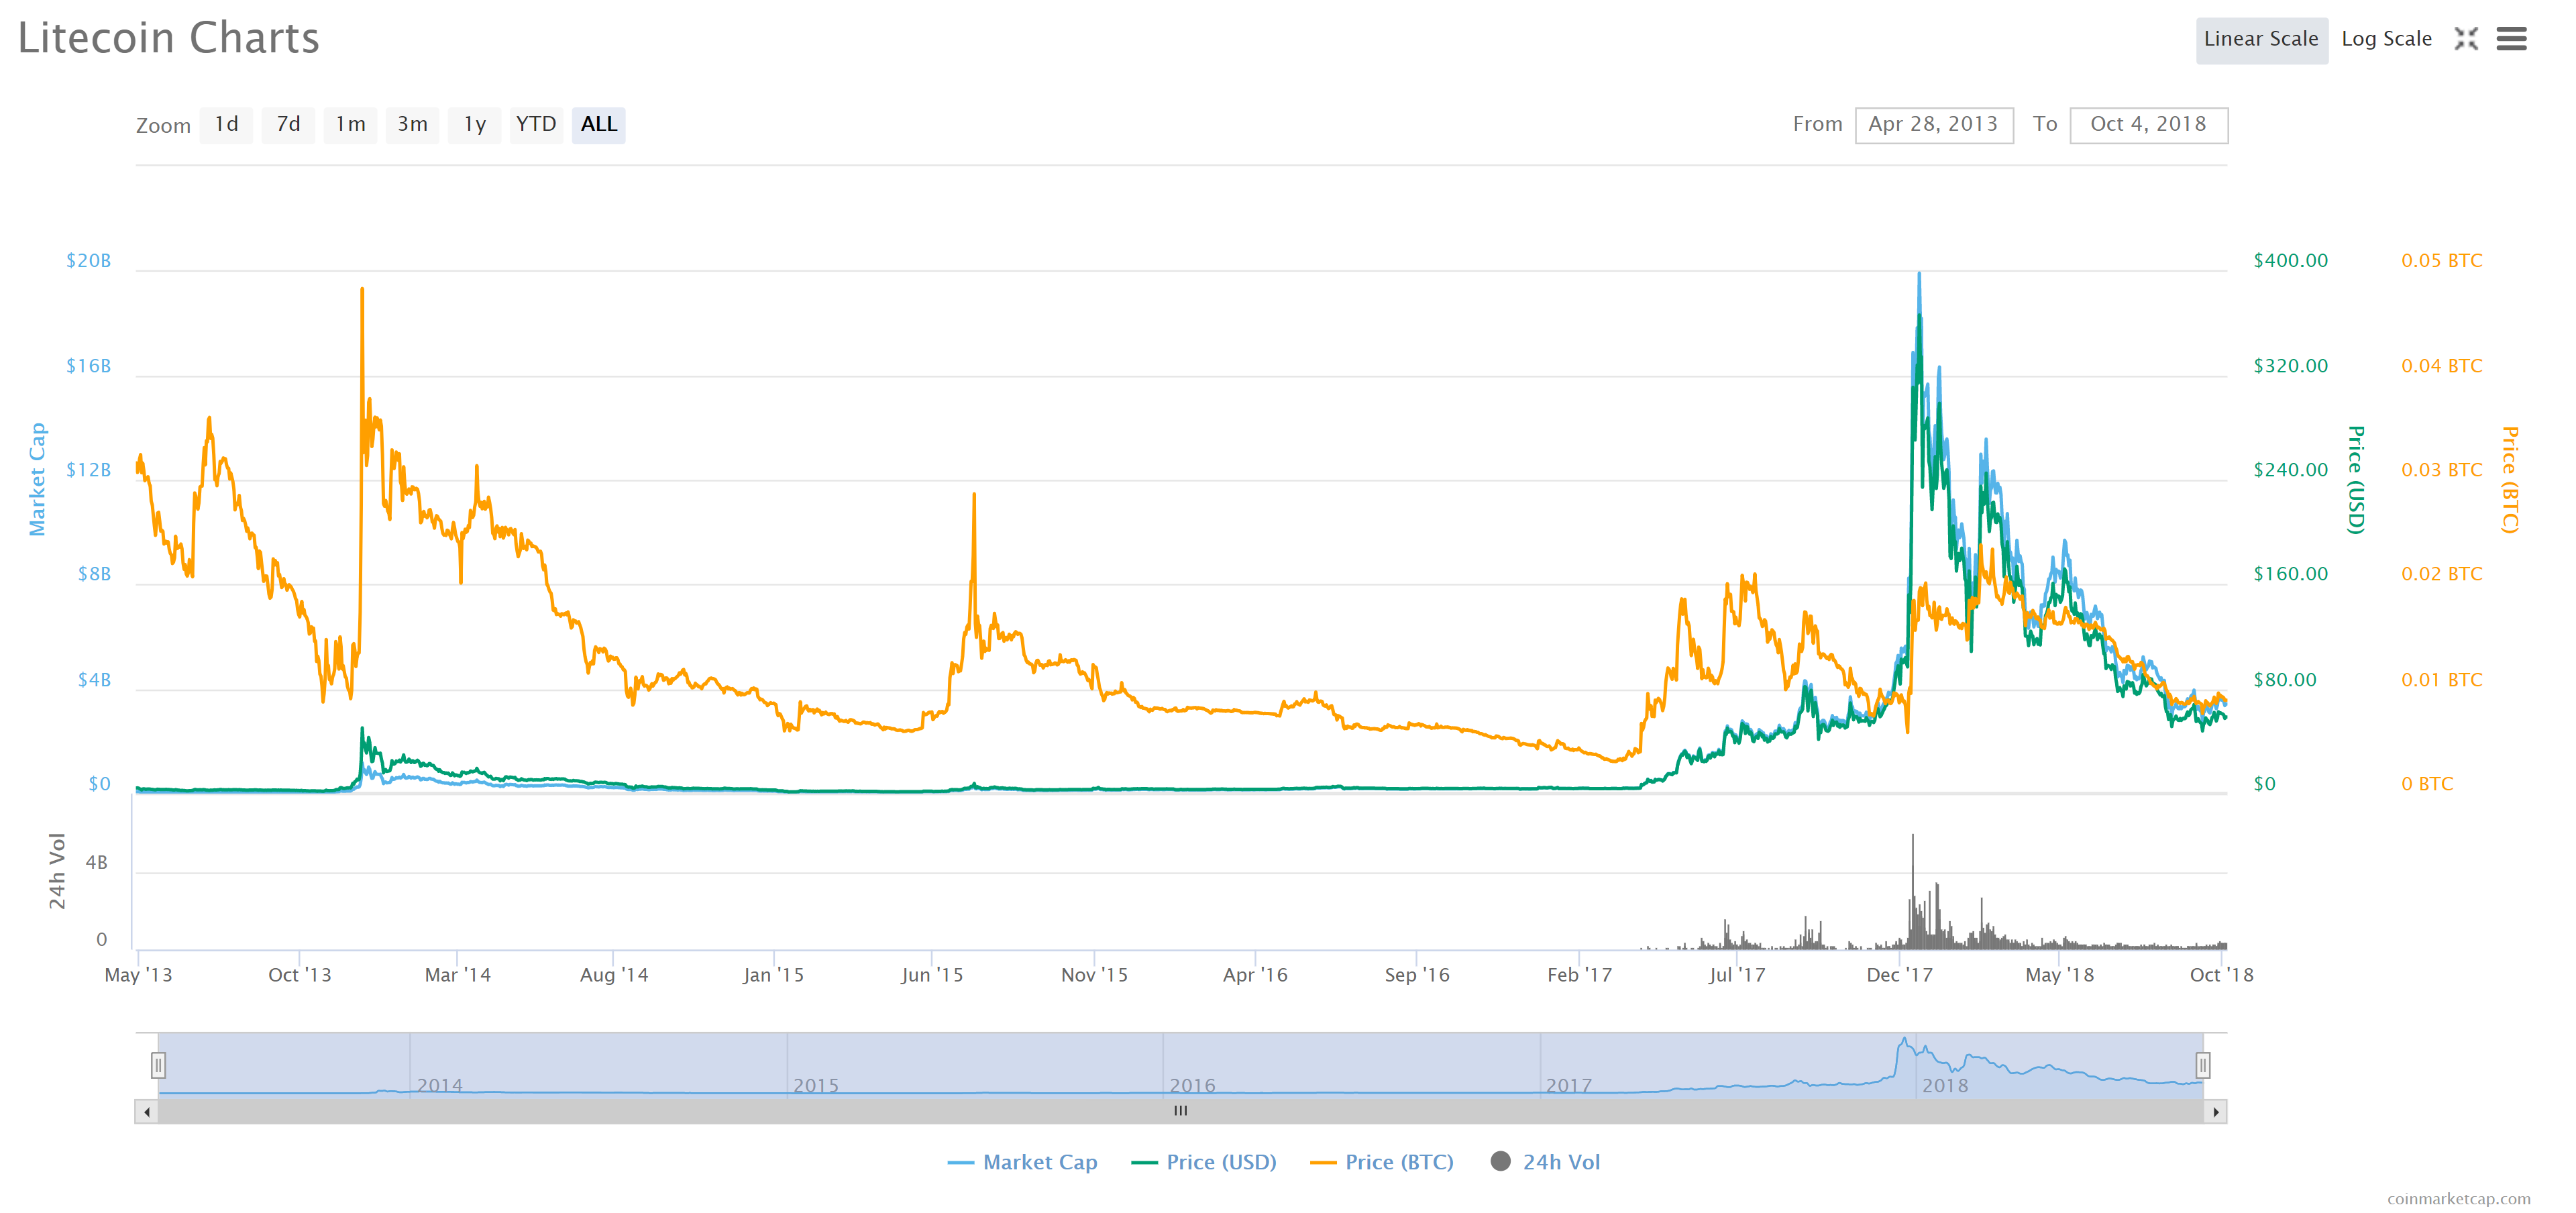
Task: Click the Oct '18 x-axis label
Action: click(x=2221, y=975)
